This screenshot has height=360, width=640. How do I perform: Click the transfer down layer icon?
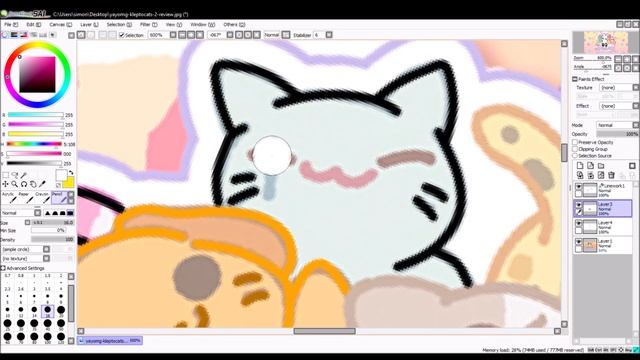tap(580, 175)
